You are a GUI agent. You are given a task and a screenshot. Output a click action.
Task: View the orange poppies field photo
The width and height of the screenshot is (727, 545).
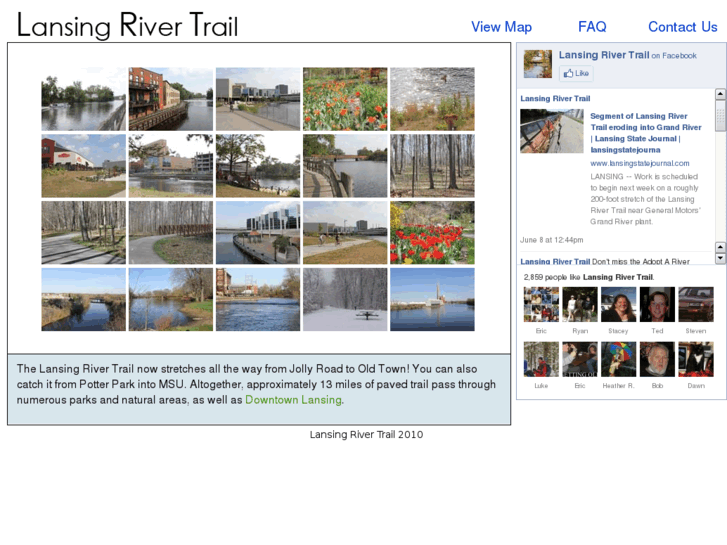click(x=345, y=99)
